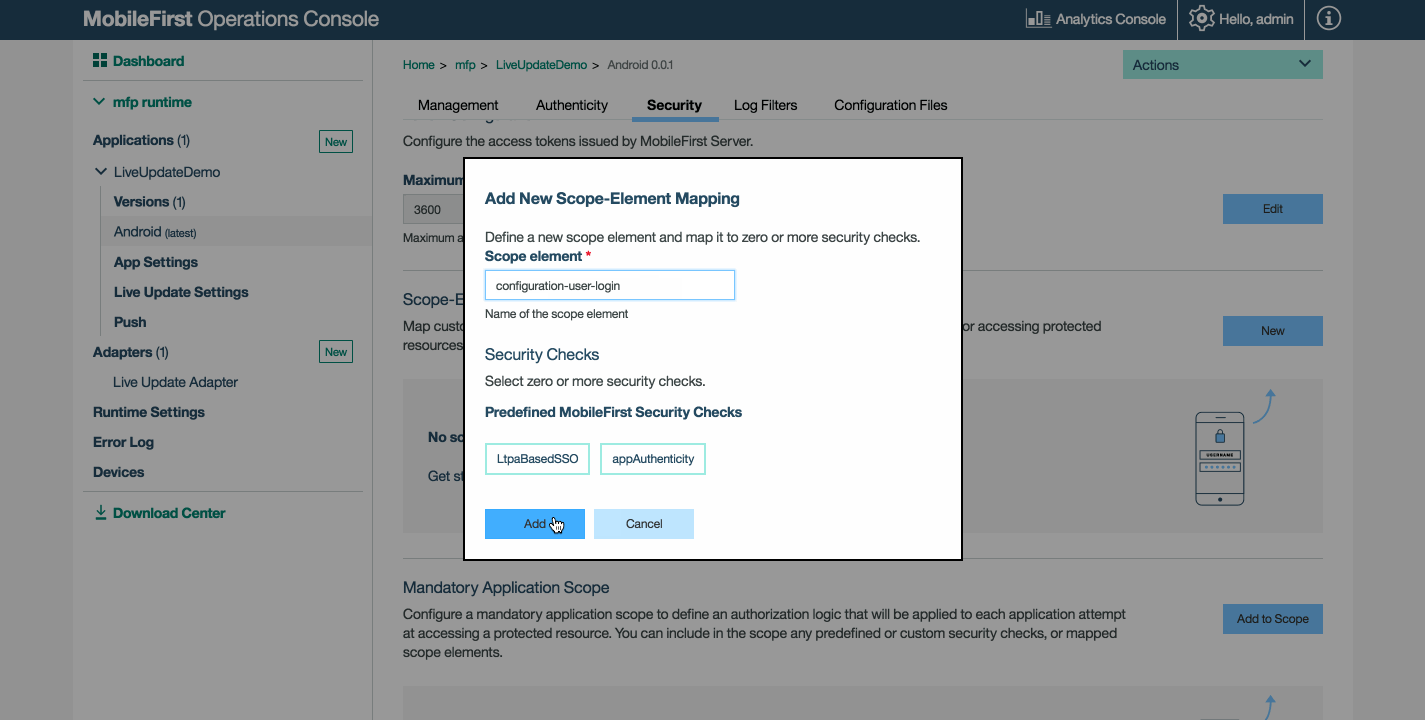Viewport: 1425px width, 720px height.
Task: Click the MobileFirst Operations Console title
Action: click(231, 19)
